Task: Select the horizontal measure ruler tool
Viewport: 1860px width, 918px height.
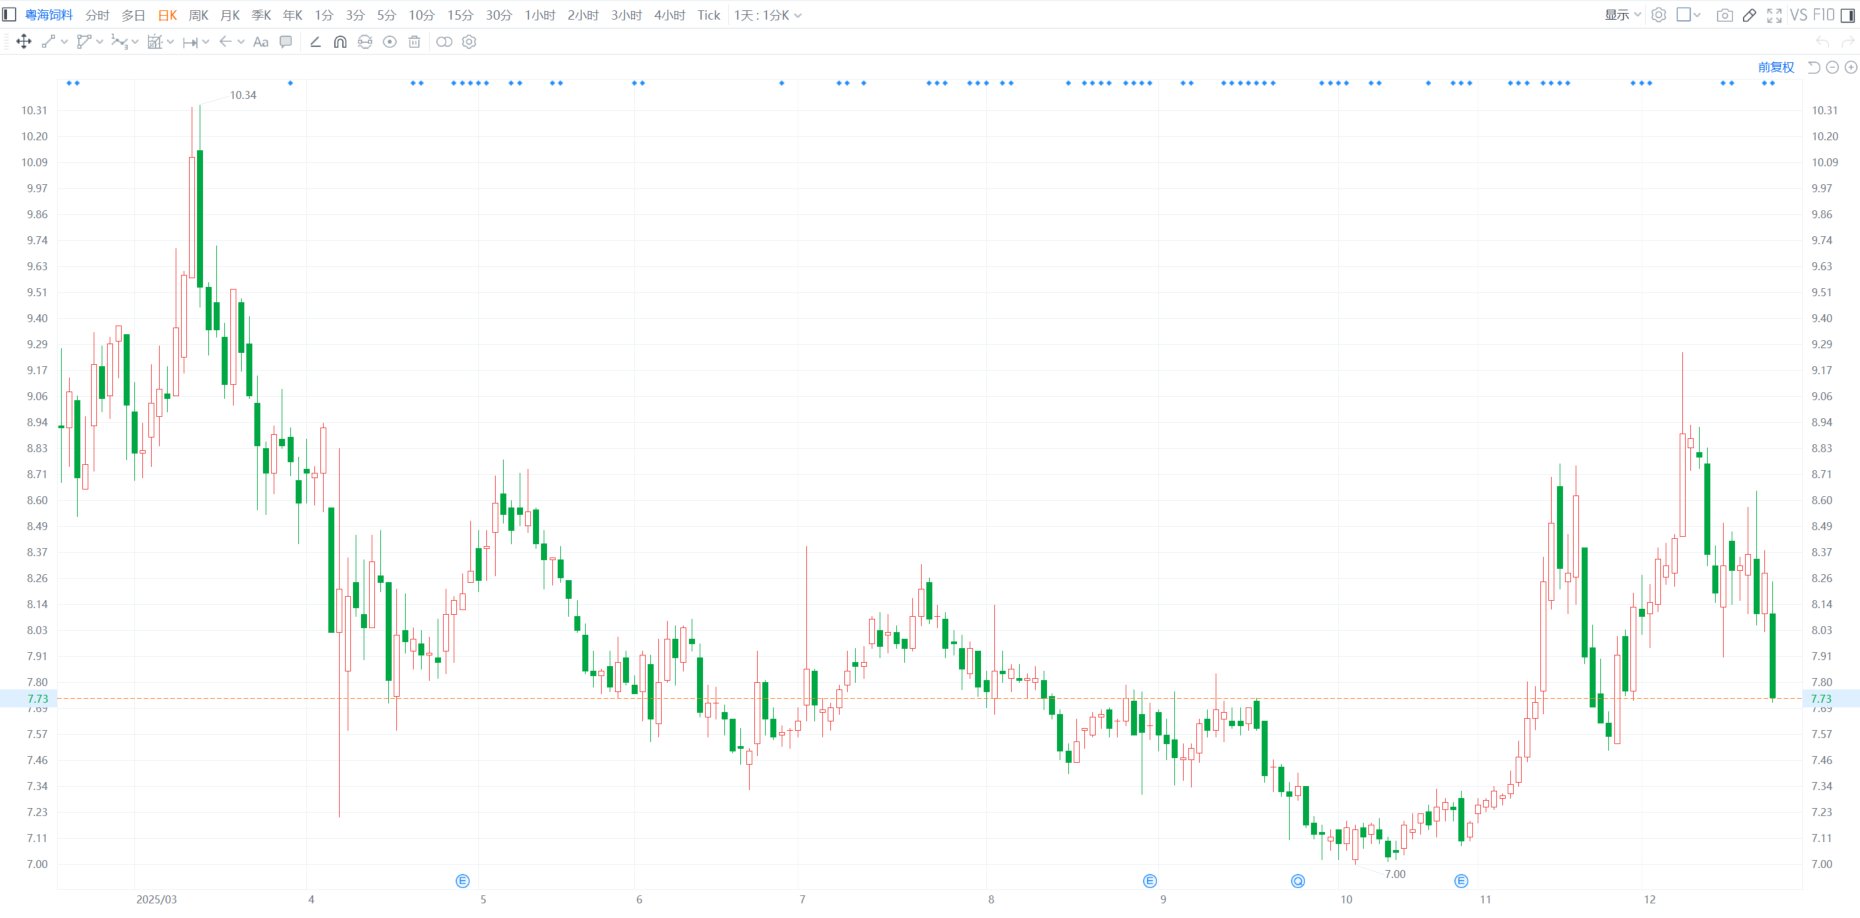Action: pyautogui.click(x=190, y=42)
